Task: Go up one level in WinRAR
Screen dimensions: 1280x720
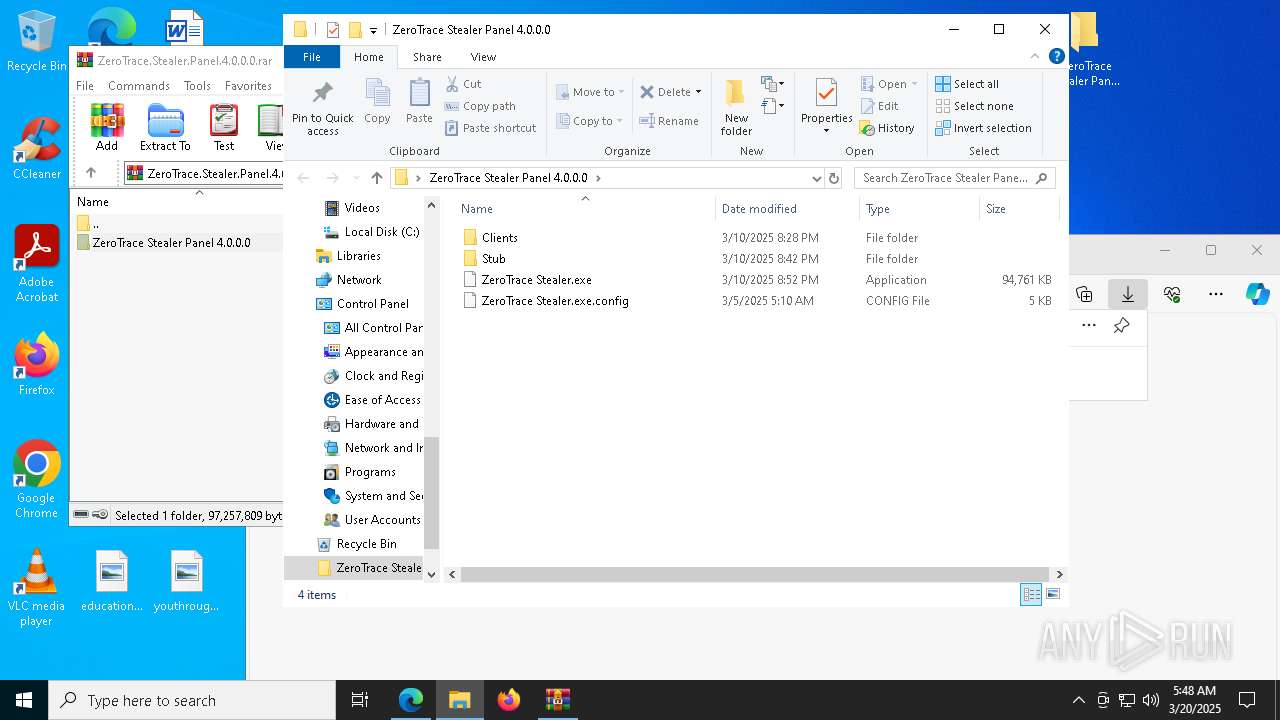Action: coord(91,173)
